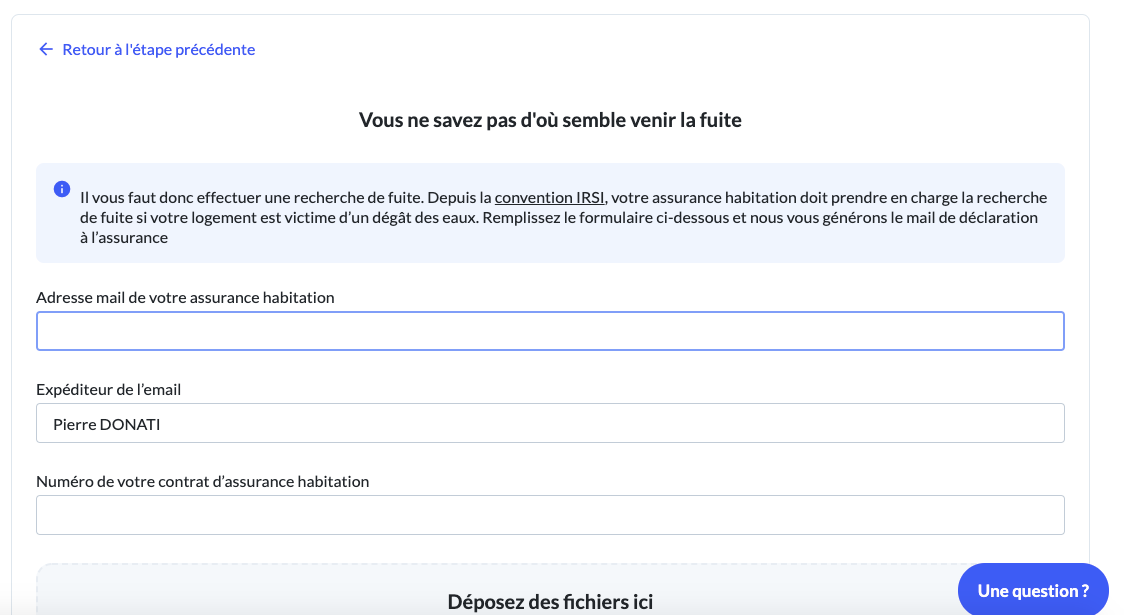
Task: Click the label "Expéditeur de l'email"
Action: tap(109, 389)
